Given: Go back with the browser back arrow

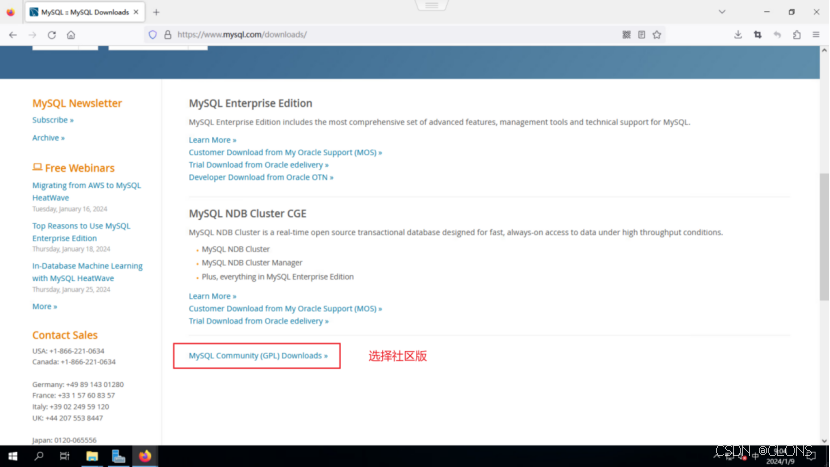Looking at the screenshot, I should (x=13, y=35).
